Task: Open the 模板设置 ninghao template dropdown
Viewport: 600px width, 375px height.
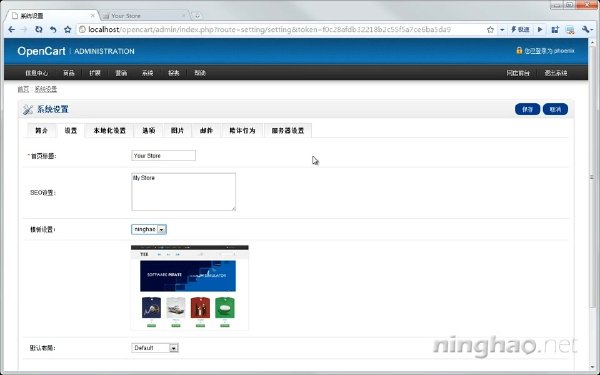Action: click(149, 229)
